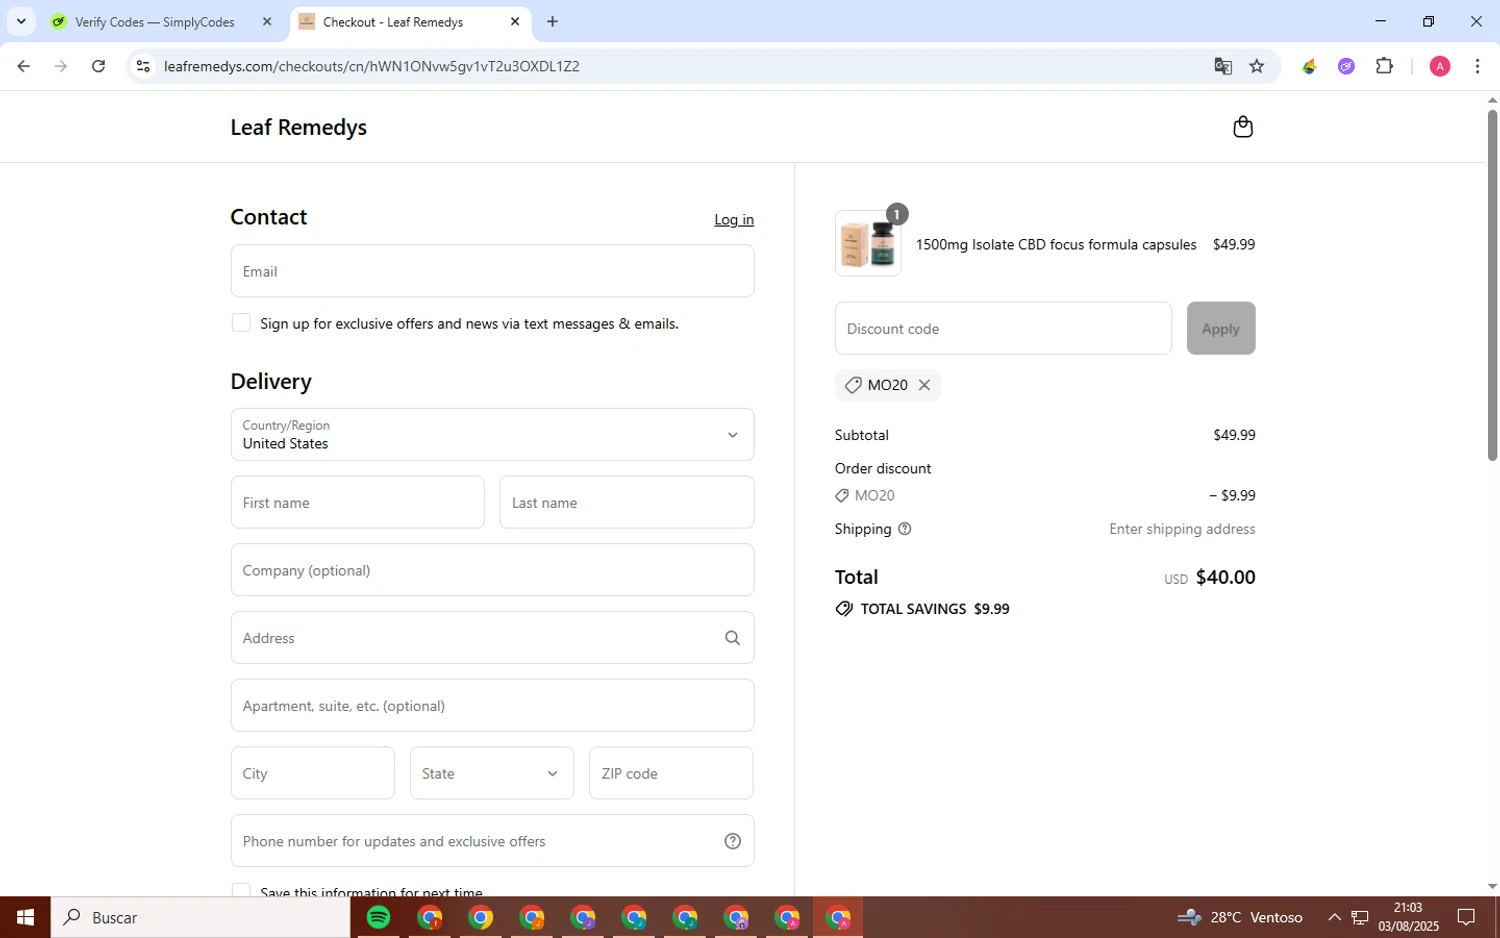The height and width of the screenshot is (938, 1500).
Task: Click the product name 1500mg Isolate CBD capsules
Action: 1056,245
